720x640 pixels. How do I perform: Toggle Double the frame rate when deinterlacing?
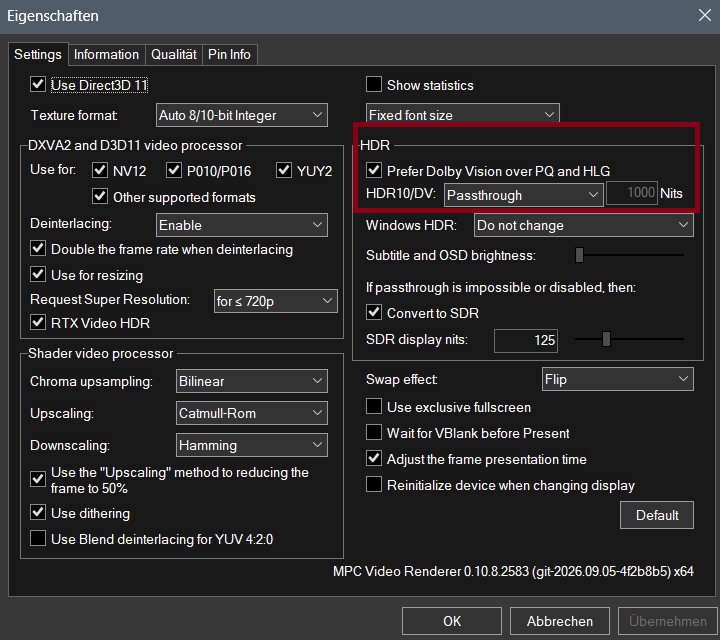click(38, 249)
